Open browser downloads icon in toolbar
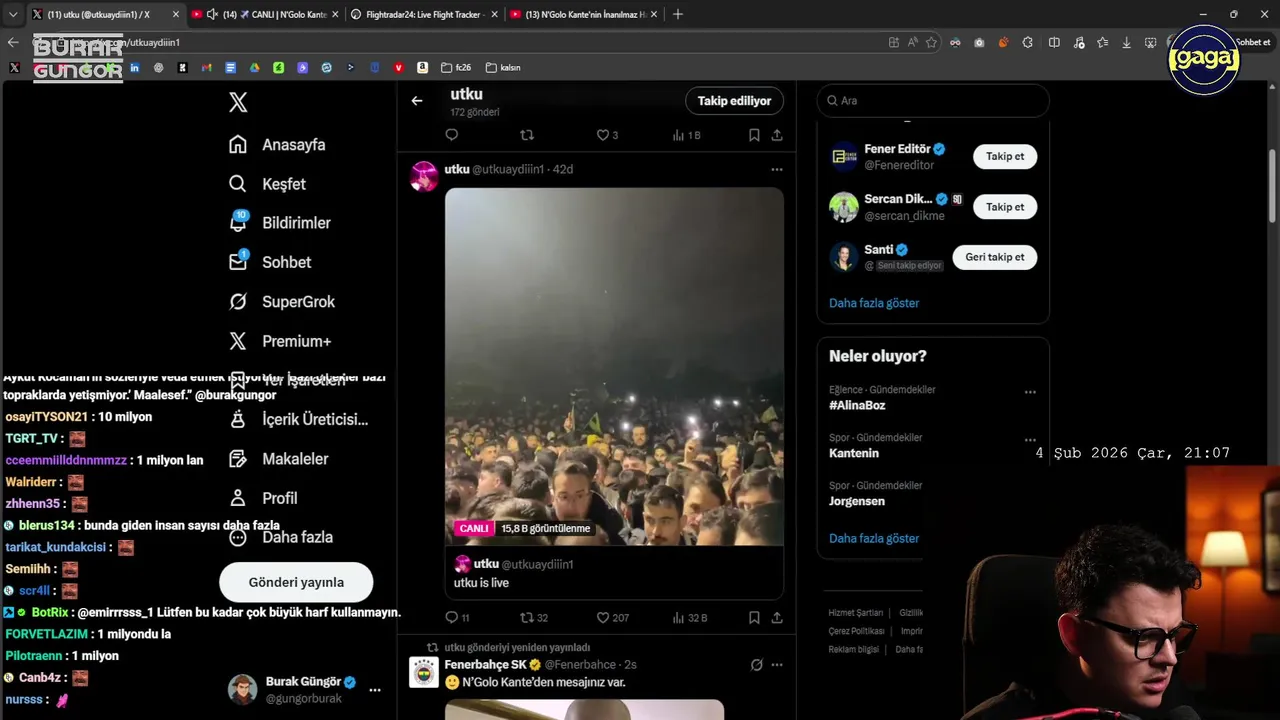This screenshot has width=1280, height=720. click(x=1127, y=42)
